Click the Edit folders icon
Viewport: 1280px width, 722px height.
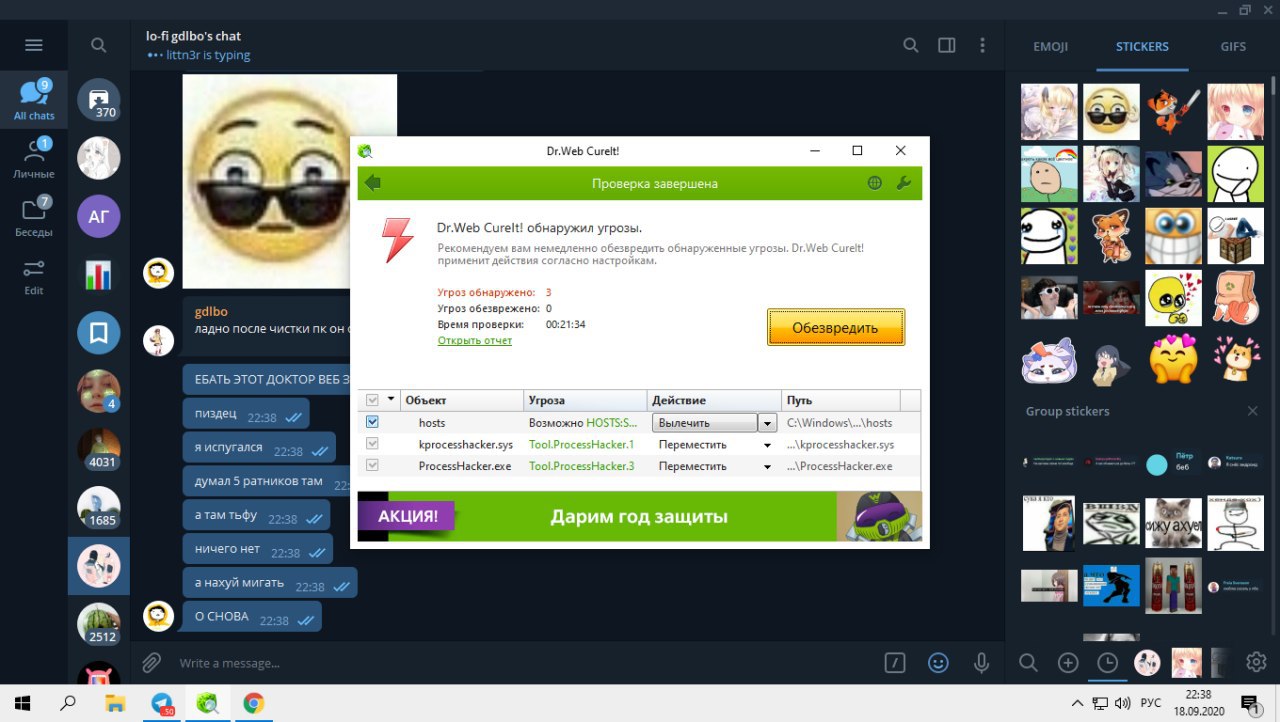click(34, 276)
